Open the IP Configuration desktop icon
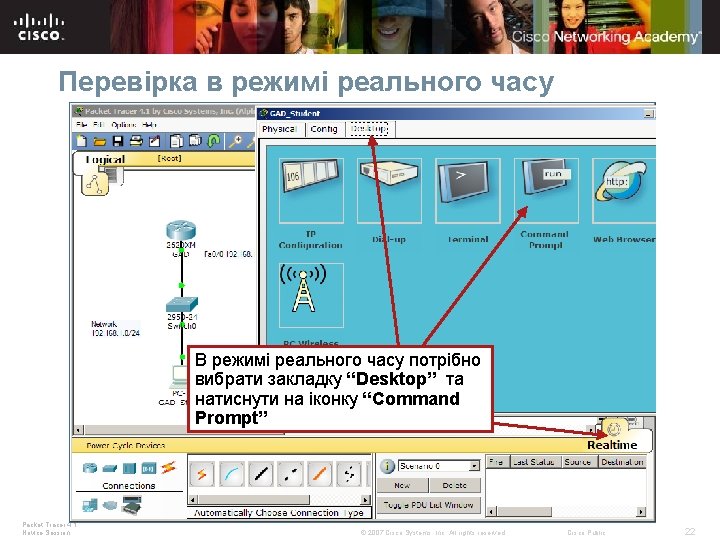Screen dimensions: 720x540 [x=311, y=190]
